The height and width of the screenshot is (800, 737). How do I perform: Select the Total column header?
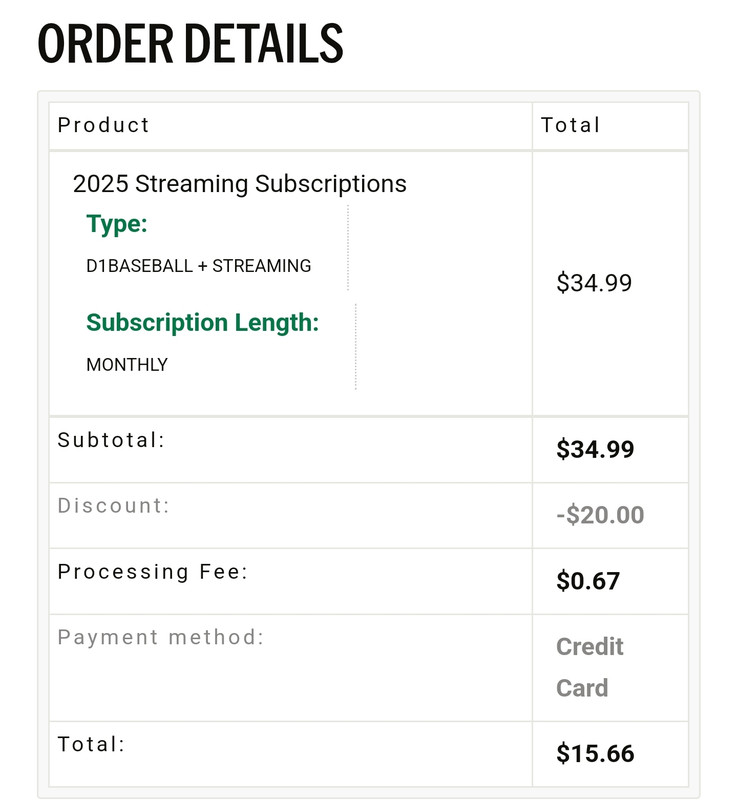571,125
